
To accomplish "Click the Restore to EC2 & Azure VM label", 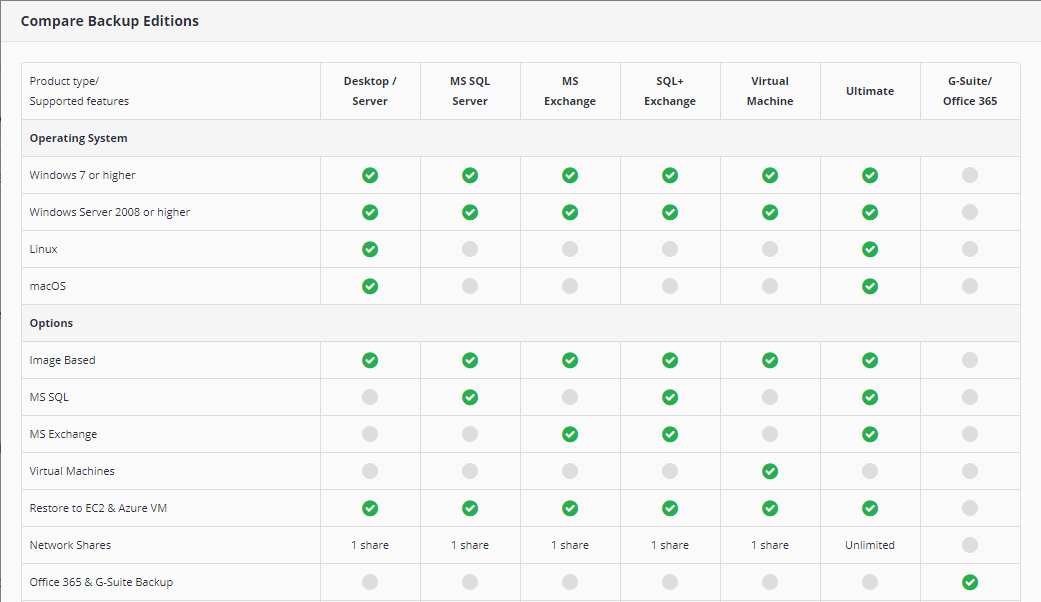I will [x=98, y=508].
